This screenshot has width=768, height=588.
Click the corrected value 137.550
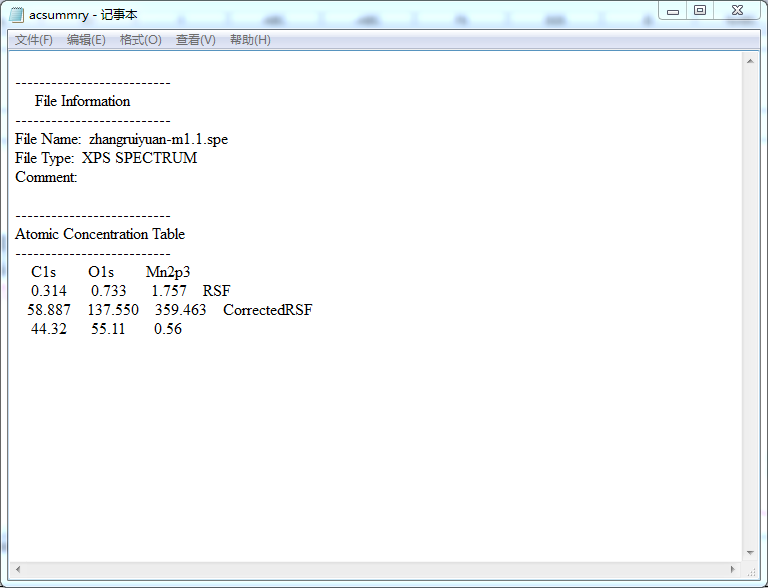pyautogui.click(x=113, y=310)
